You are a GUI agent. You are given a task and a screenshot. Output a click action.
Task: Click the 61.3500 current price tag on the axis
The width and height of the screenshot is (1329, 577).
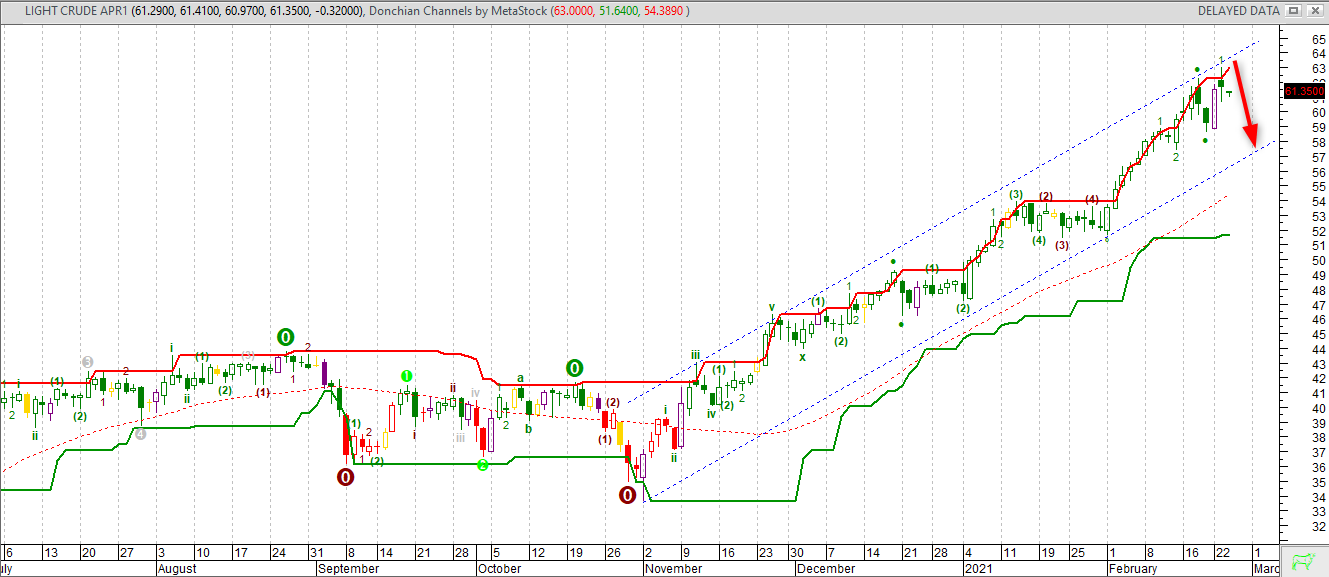(1304, 91)
